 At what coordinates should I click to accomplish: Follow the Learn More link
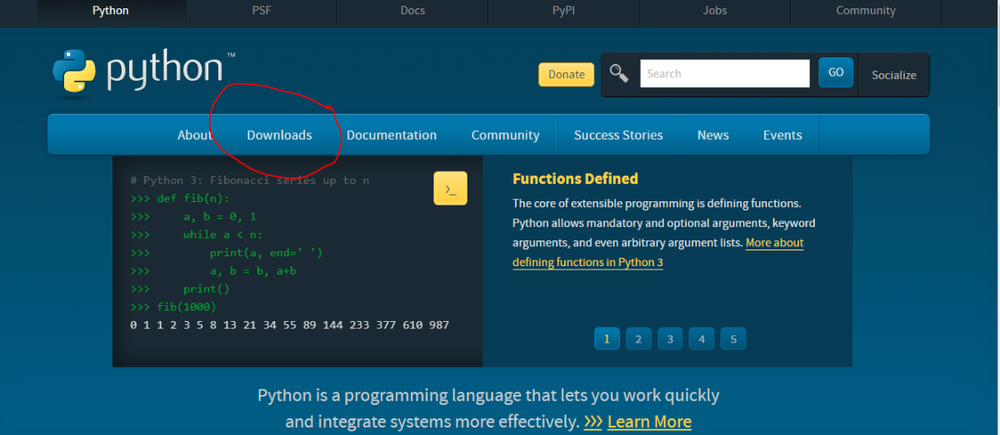click(649, 421)
